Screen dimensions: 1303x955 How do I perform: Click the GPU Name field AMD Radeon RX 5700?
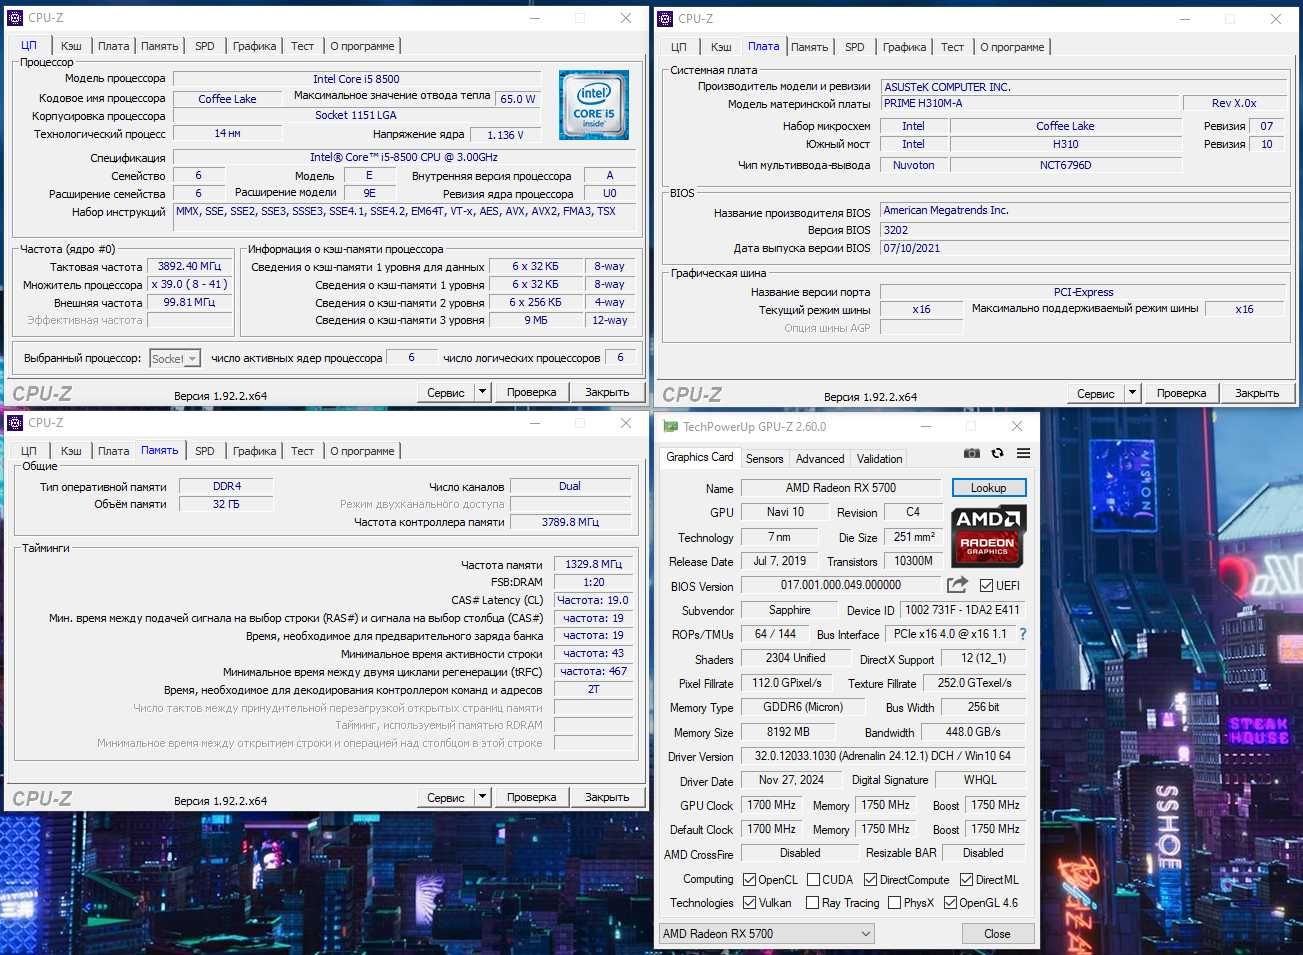coord(841,488)
